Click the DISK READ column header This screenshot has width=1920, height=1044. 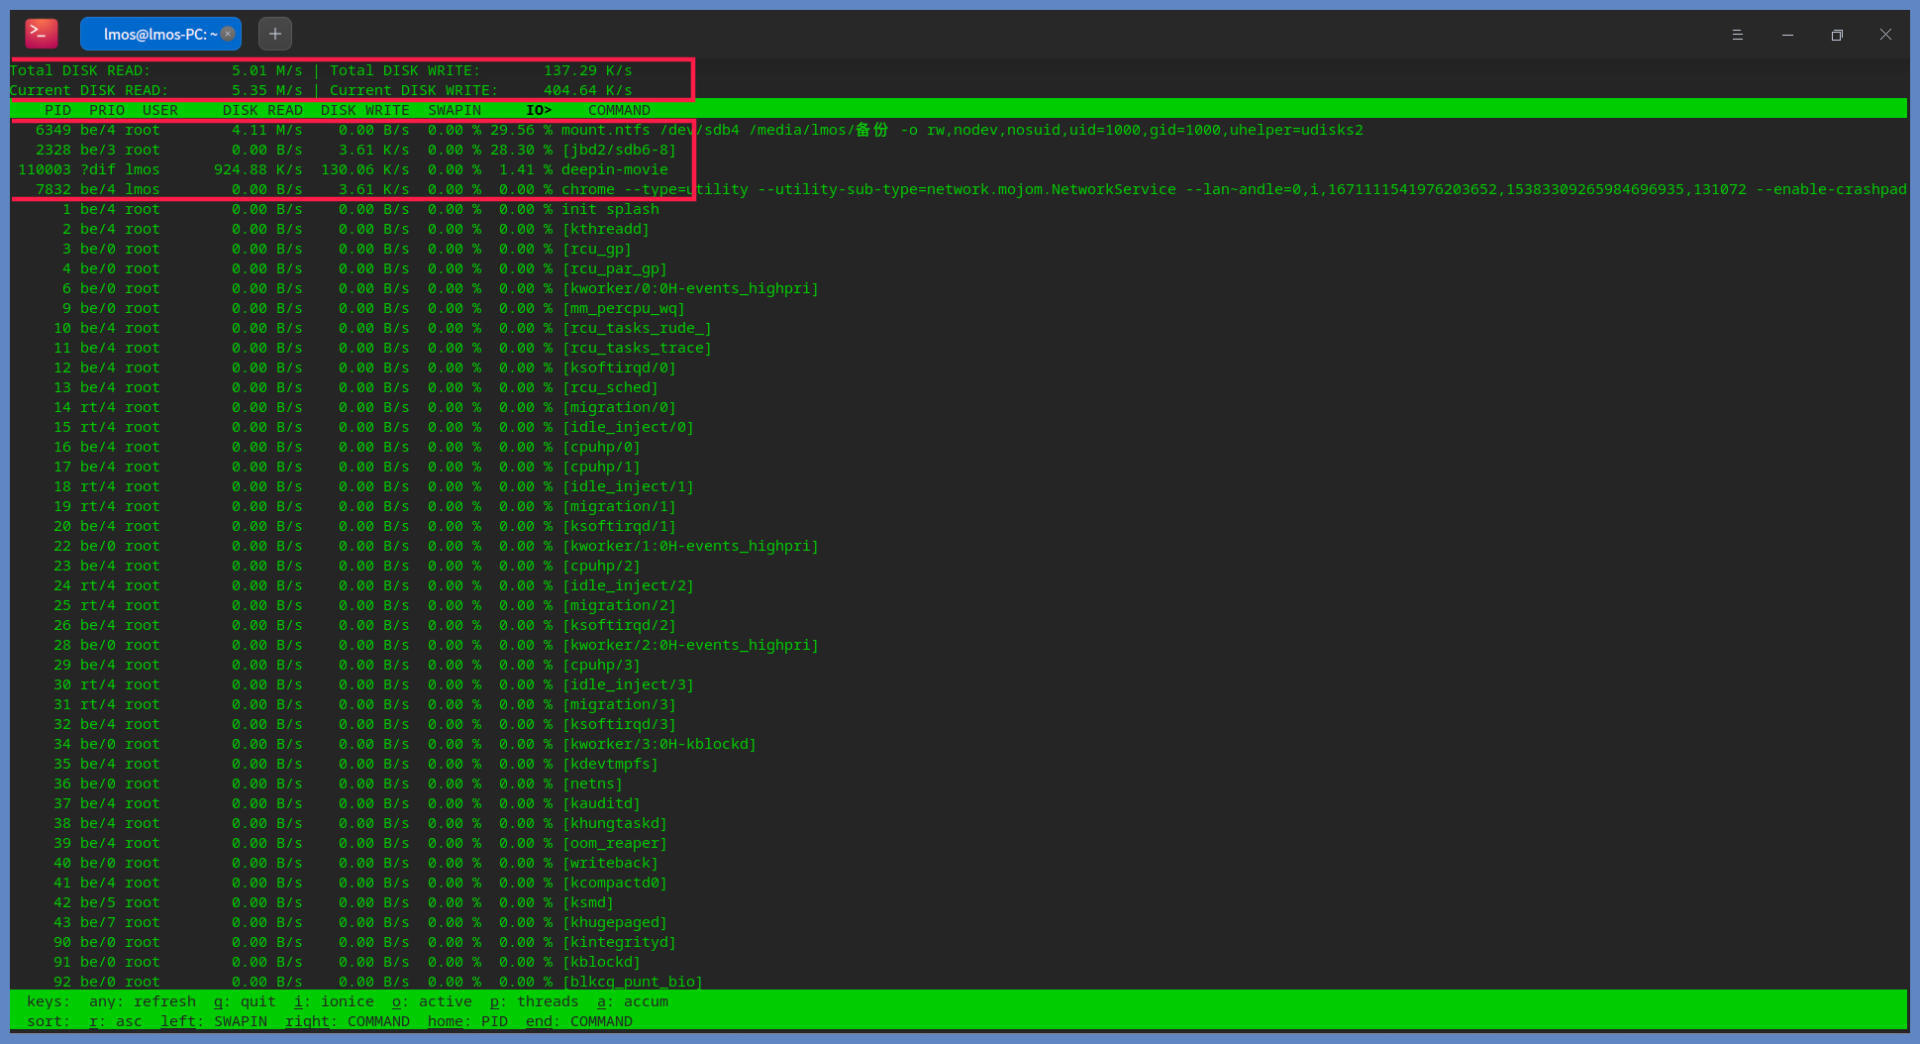point(262,110)
